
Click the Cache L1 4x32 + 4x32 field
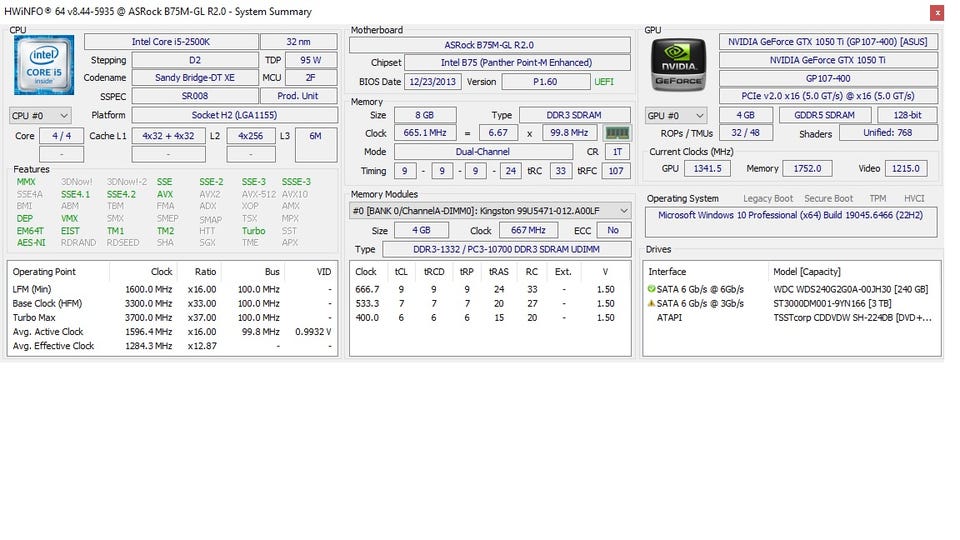point(168,136)
